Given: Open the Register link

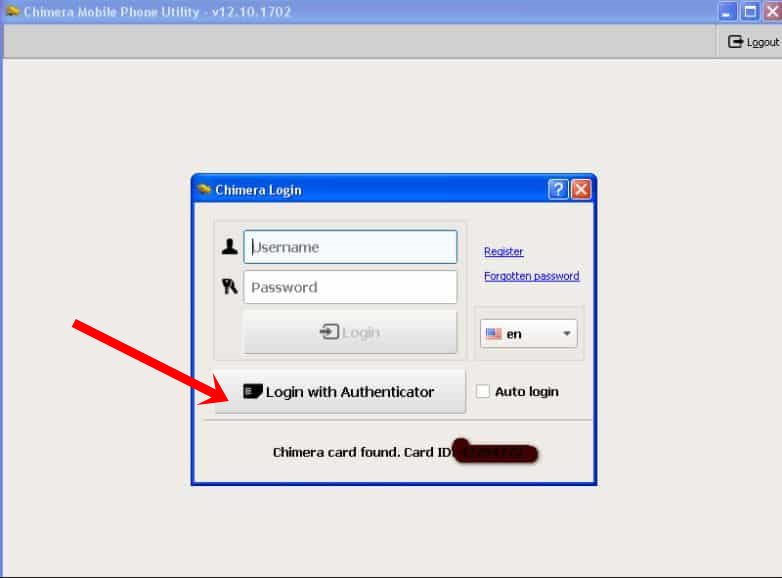Looking at the screenshot, I should [x=503, y=251].
